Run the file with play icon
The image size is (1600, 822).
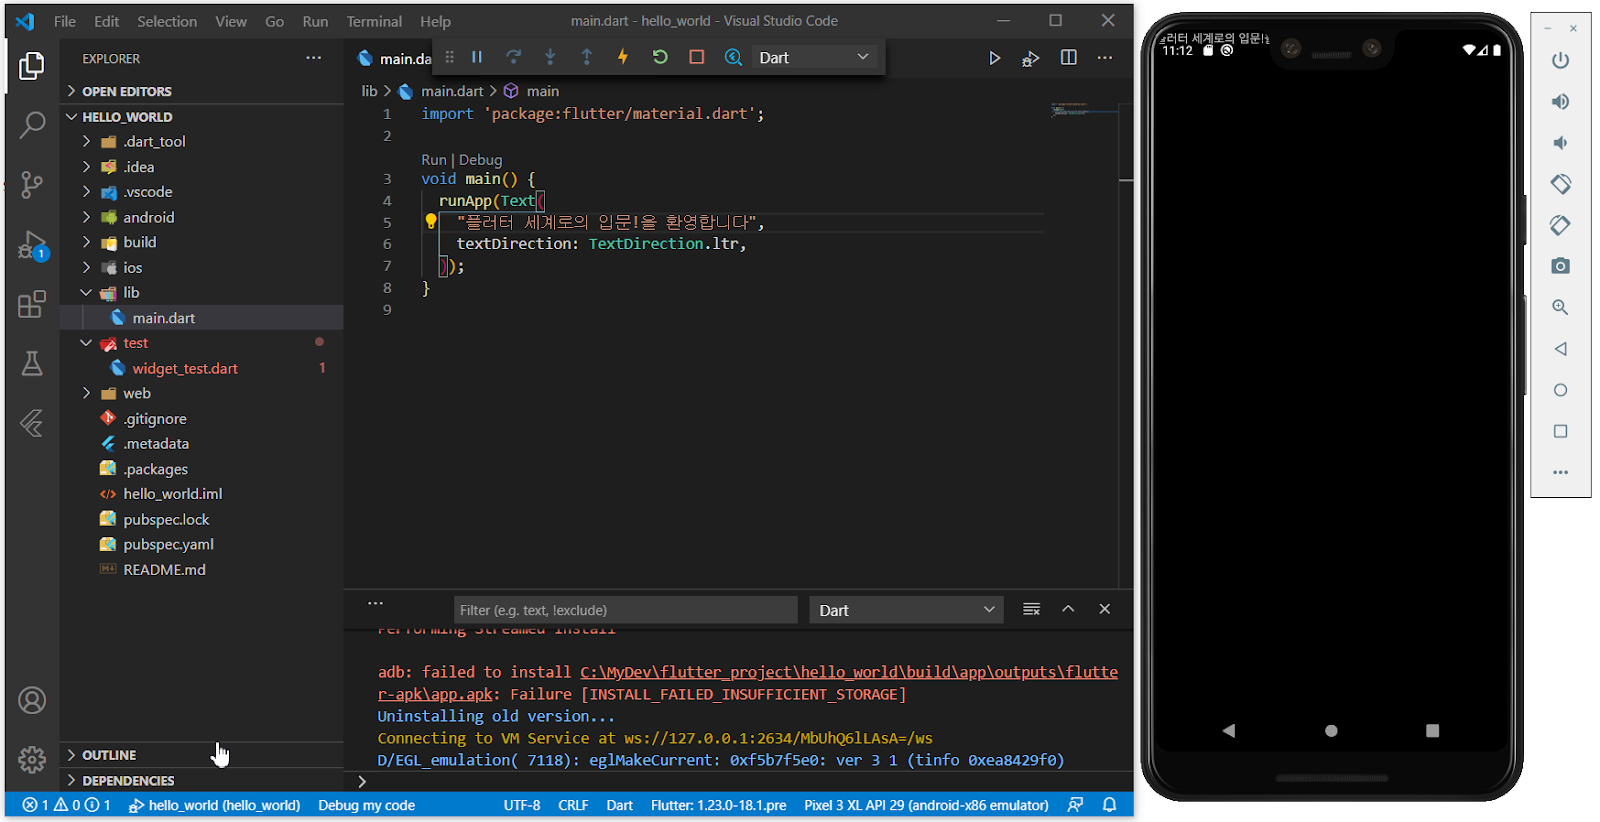[994, 58]
